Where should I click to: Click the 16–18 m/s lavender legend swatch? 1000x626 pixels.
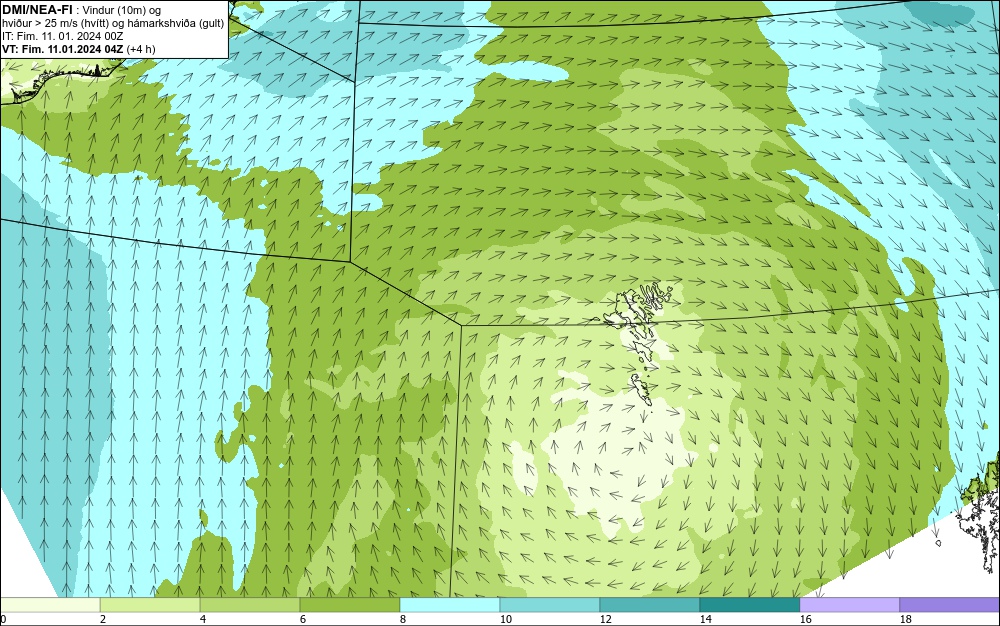coord(849,604)
